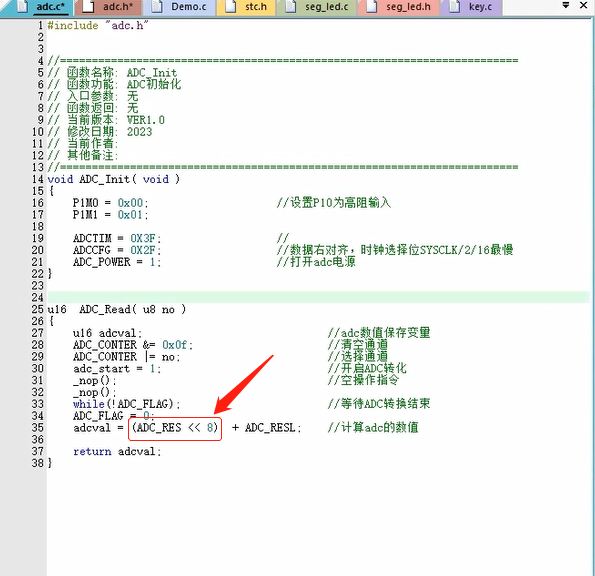Click comment '// 当前版本: VER1.0'
Image resolution: width=595 pixels, height=576 pixels.
[x=106, y=120]
